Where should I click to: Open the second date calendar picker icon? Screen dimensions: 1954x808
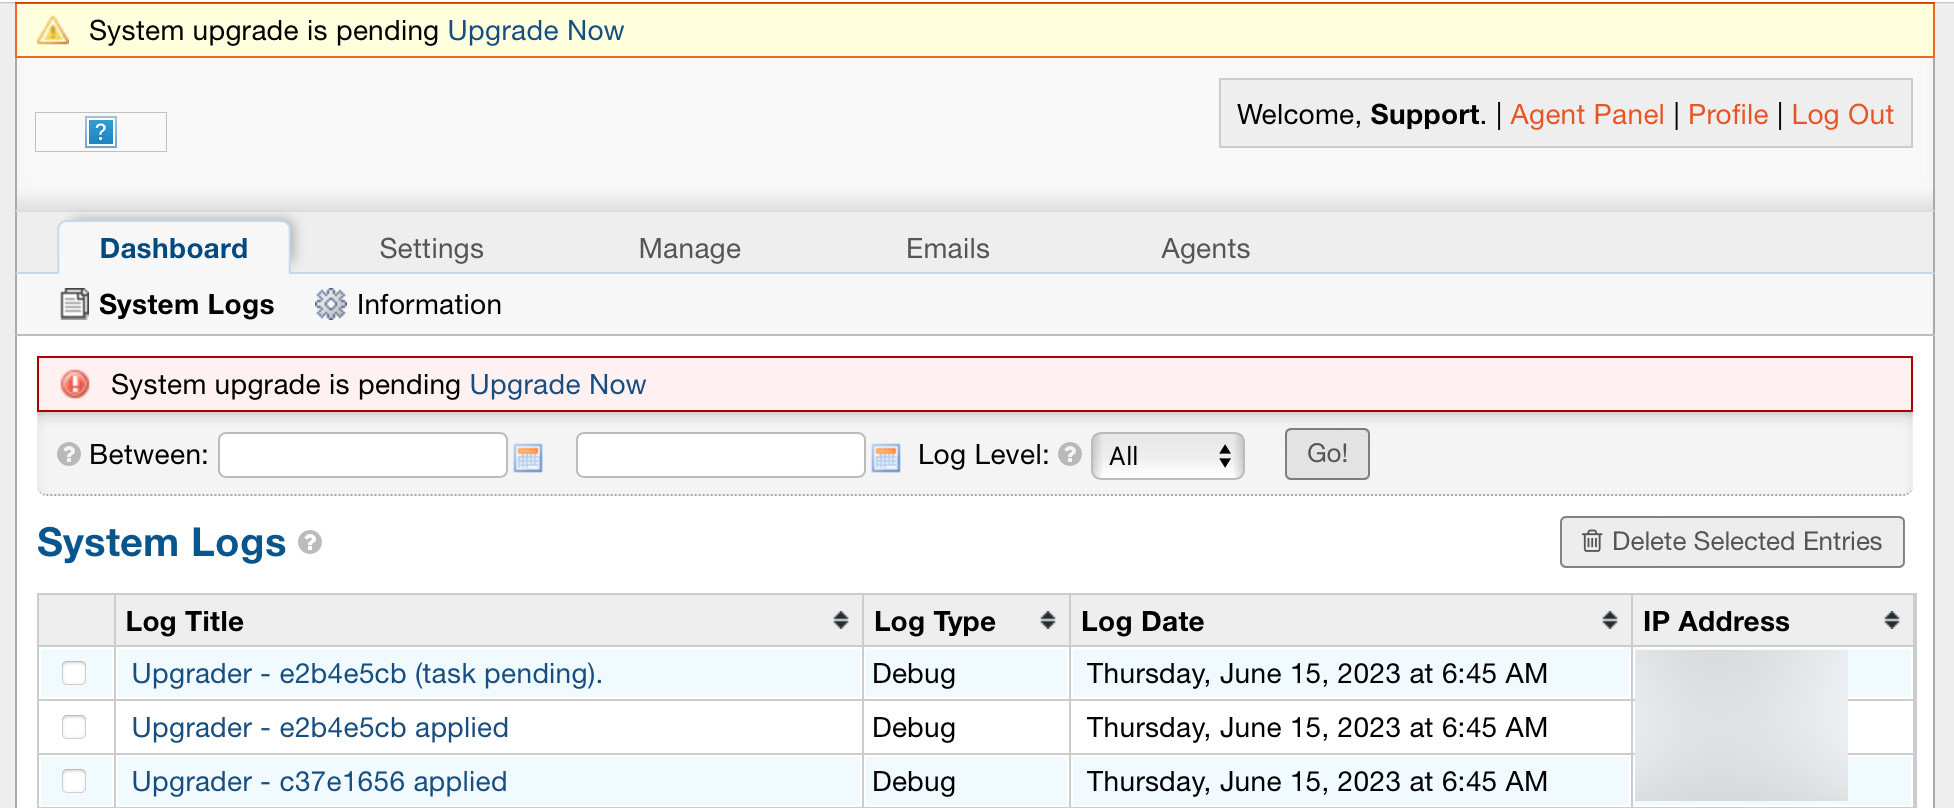click(886, 458)
